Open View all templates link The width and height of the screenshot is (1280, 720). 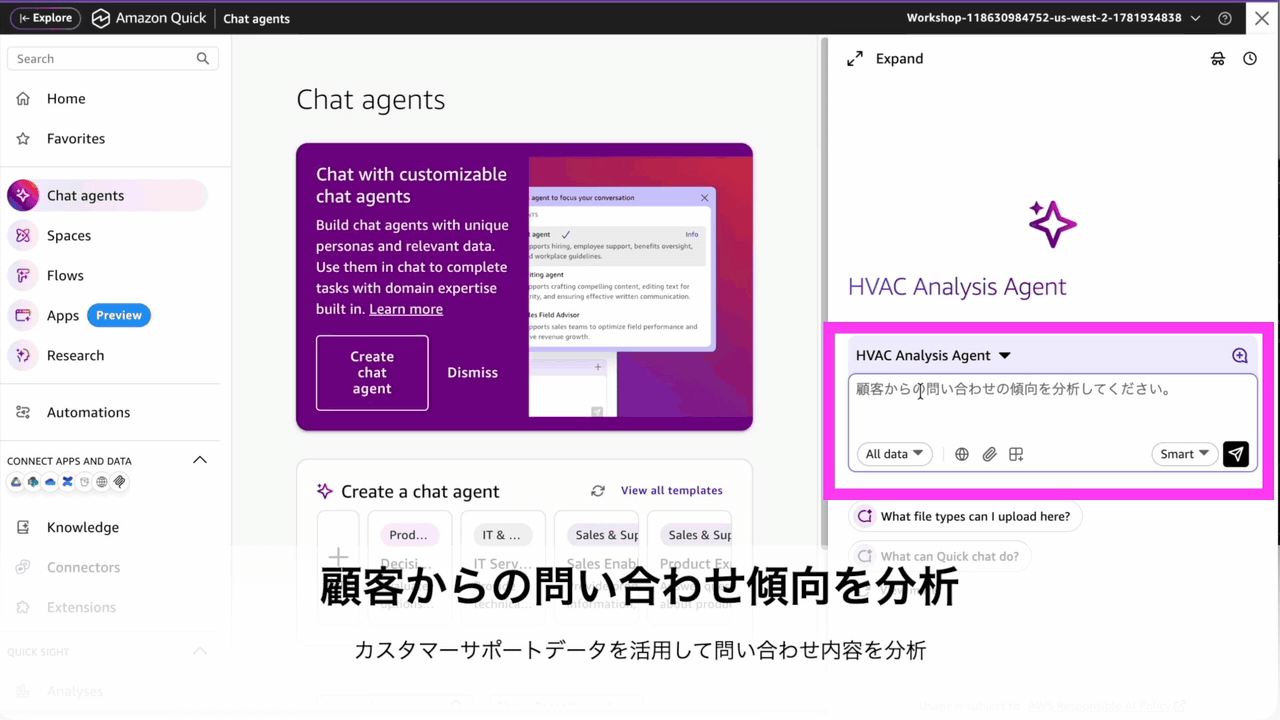(x=672, y=491)
